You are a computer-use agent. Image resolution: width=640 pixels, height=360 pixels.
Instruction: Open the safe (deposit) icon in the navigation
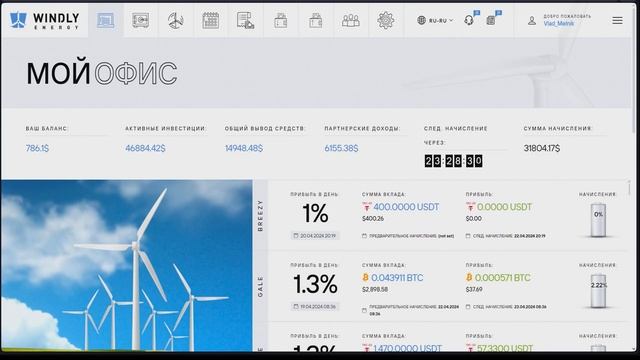click(x=140, y=20)
